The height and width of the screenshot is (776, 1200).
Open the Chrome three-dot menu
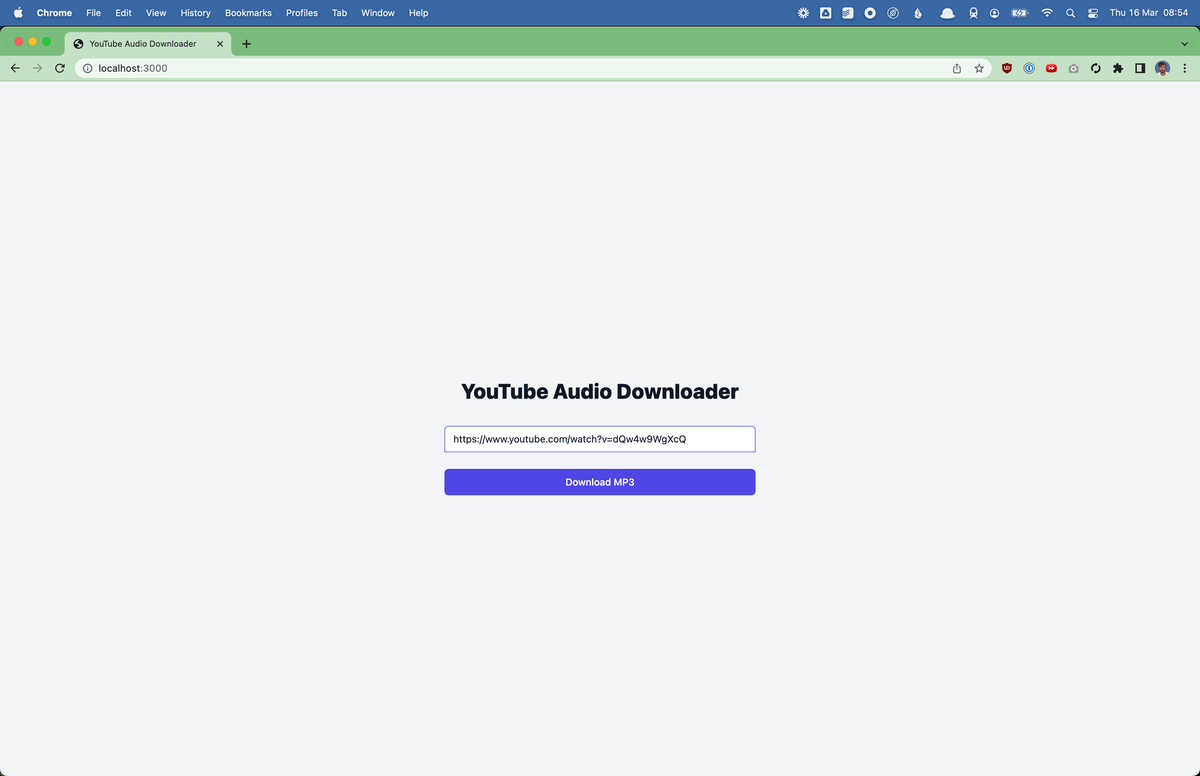(1184, 68)
